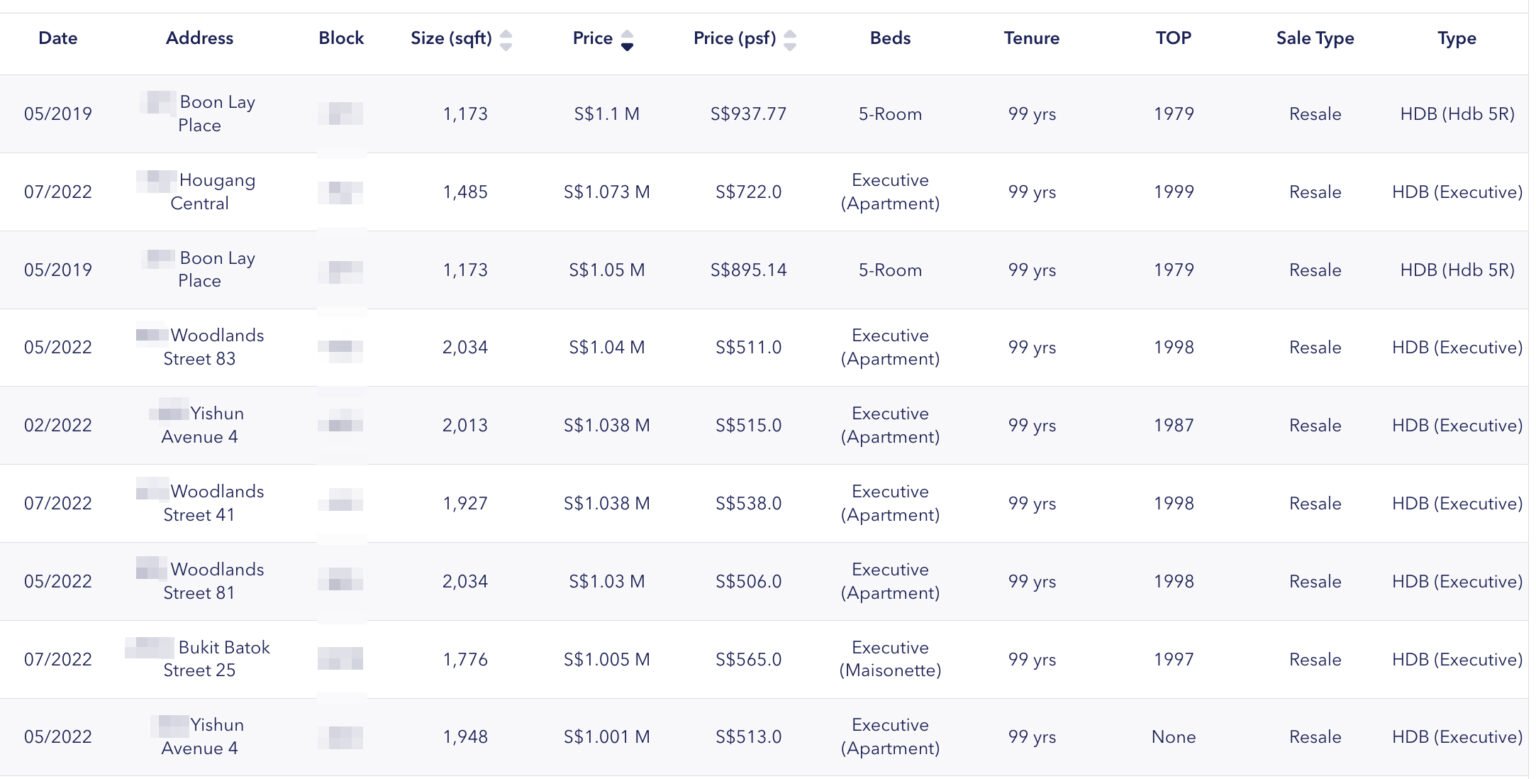This screenshot has height=779, width=1536.
Task: Click the TOP column header
Action: [x=1173, y=38]
